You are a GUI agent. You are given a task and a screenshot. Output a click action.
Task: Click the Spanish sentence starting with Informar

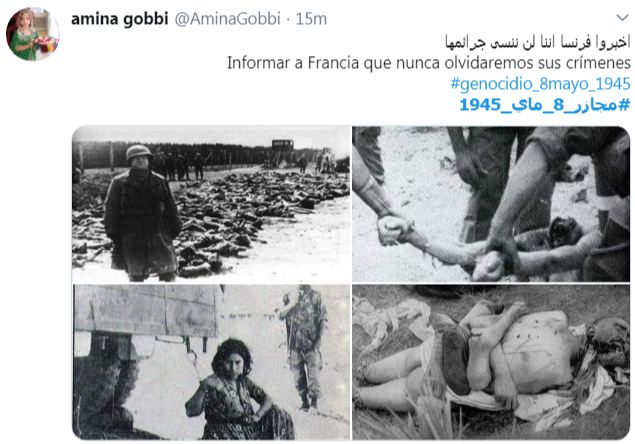click(x=428, y=63)
